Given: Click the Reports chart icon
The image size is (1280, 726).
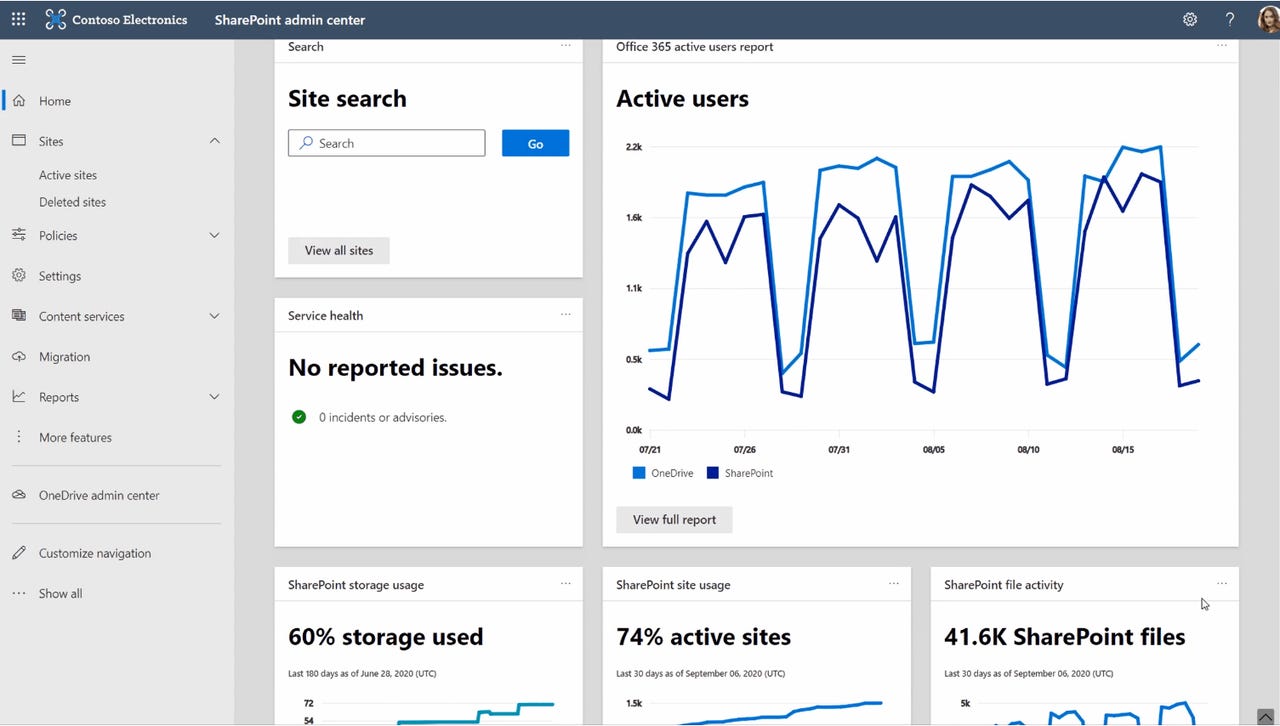Looking at the screenshot, I should pyautogui.click(x=18, y=396).
